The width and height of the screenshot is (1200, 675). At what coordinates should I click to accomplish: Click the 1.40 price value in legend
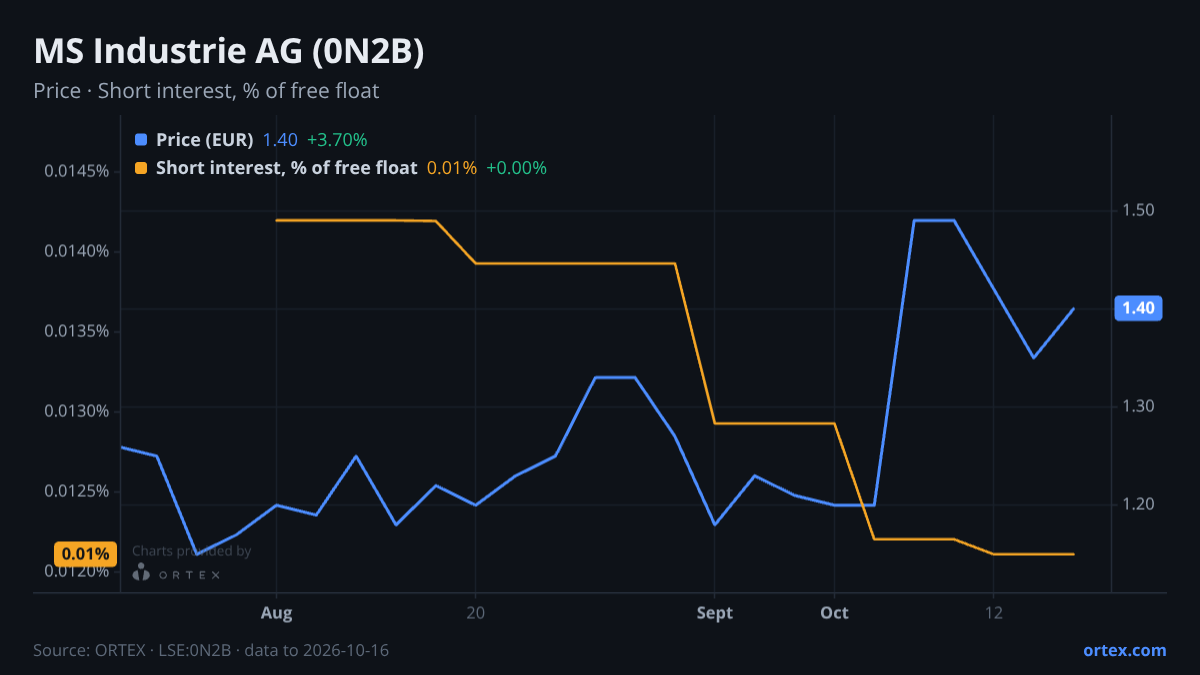coord(280,140)
